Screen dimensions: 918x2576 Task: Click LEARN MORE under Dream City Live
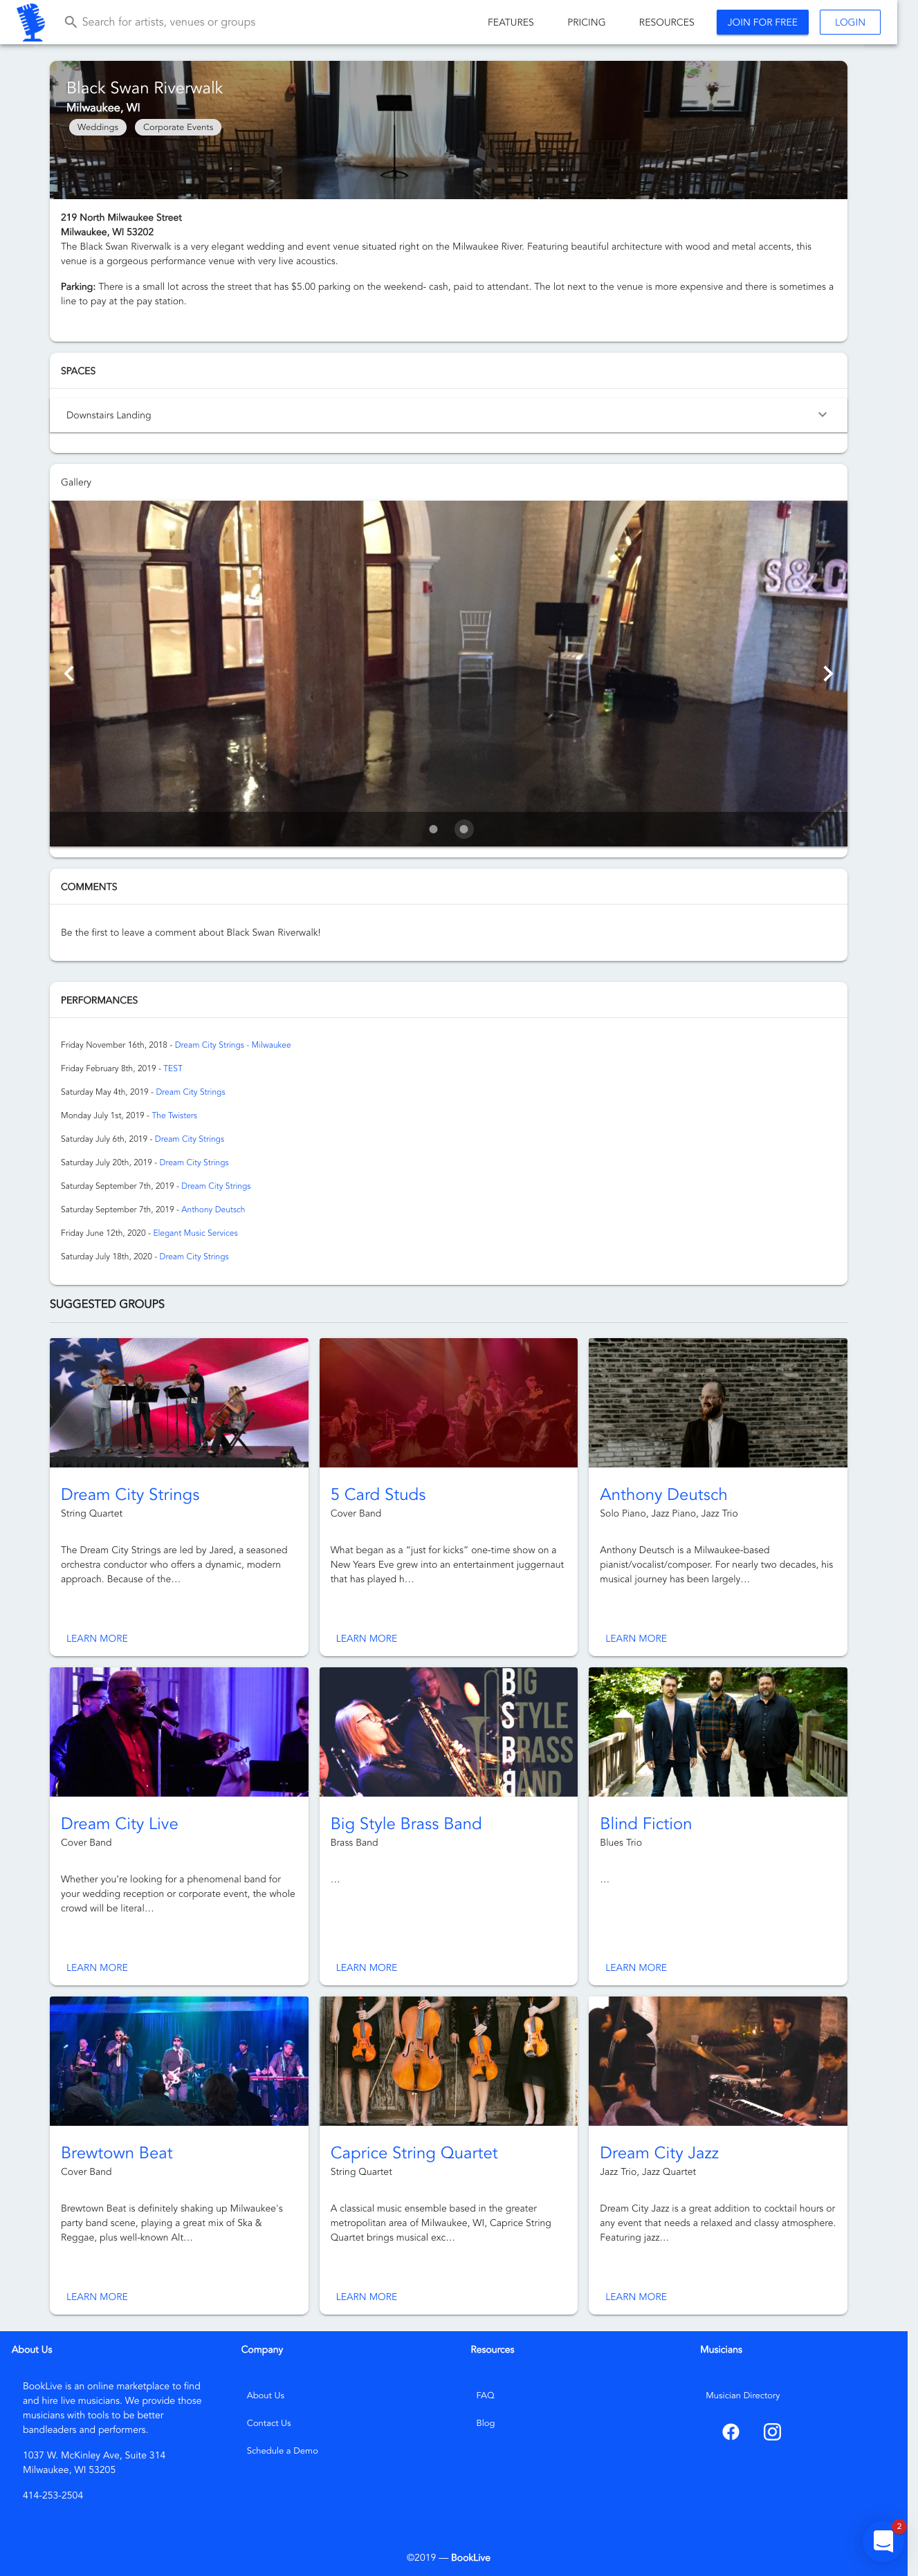pos(97,1967)
